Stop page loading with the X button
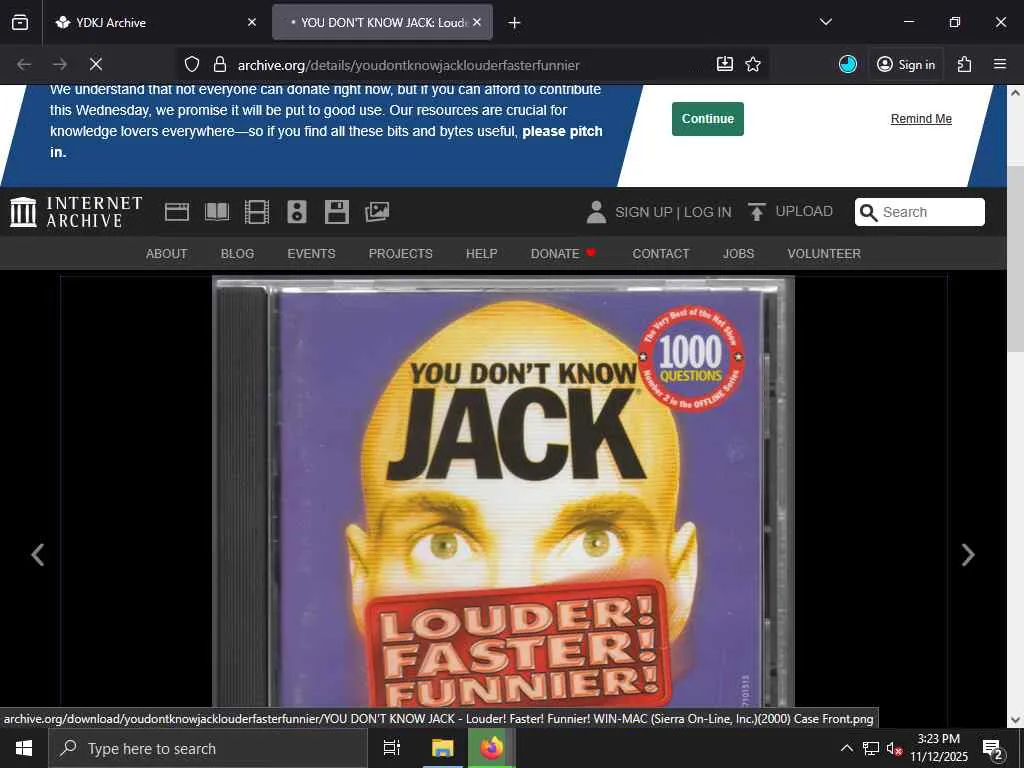Viewport: 1024px width, 768px height. tap(95, 64)
